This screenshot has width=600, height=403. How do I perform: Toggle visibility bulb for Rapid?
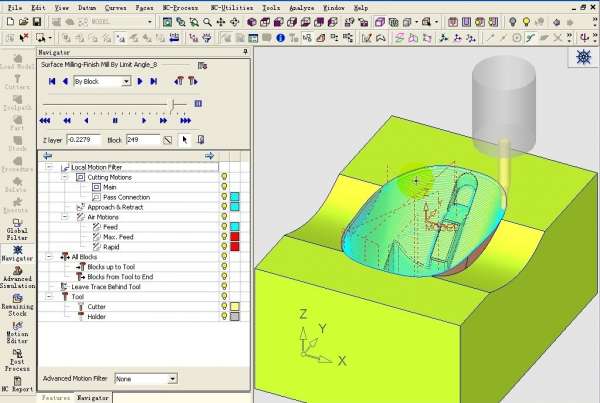coord(224,246)
